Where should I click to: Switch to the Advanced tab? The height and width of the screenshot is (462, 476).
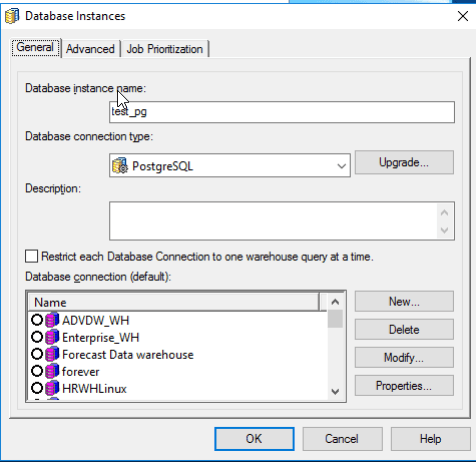point(90,49)
